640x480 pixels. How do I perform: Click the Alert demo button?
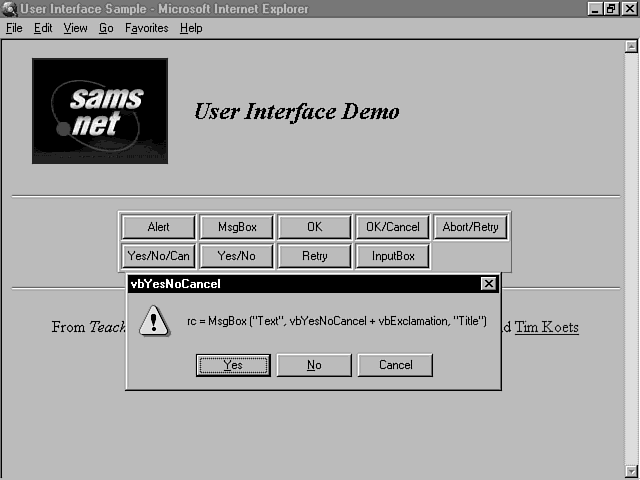158,227
